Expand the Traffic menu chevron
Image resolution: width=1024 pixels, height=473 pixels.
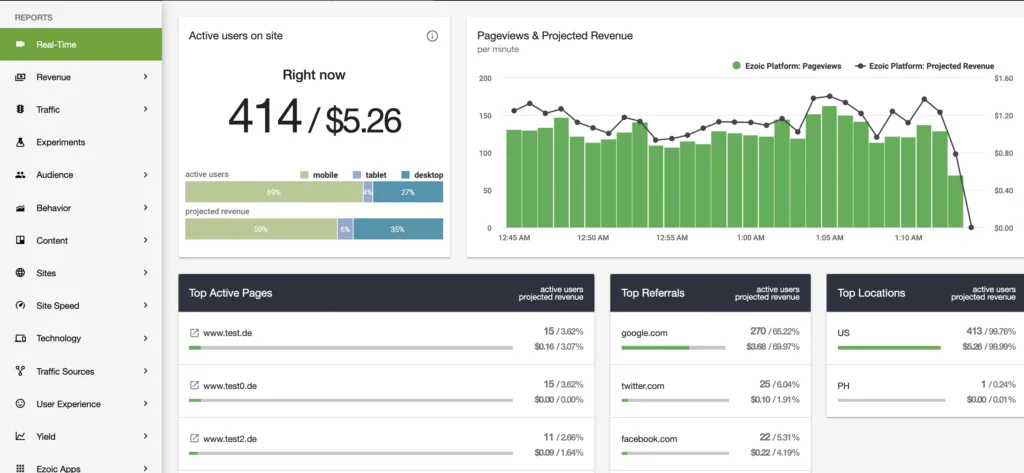tap(145, 109)
